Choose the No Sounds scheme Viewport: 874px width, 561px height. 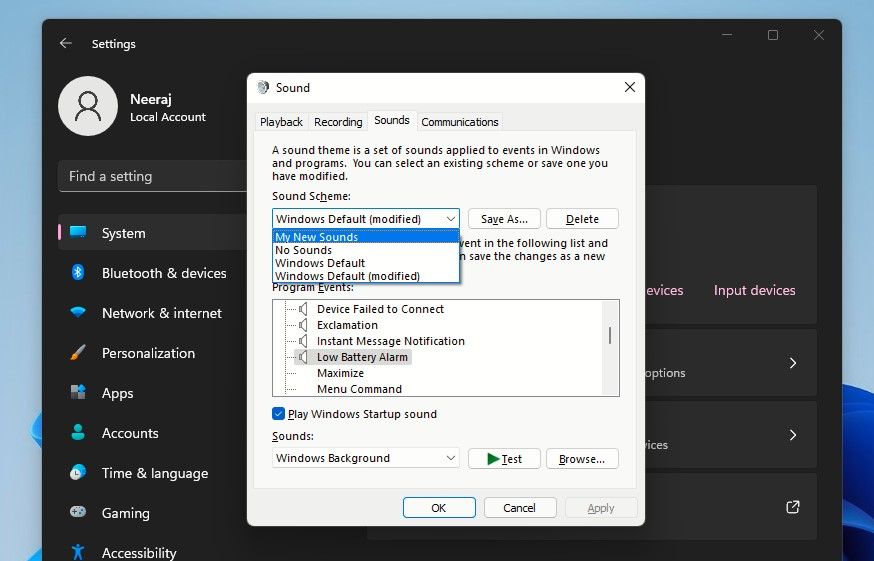pos(366,250)
